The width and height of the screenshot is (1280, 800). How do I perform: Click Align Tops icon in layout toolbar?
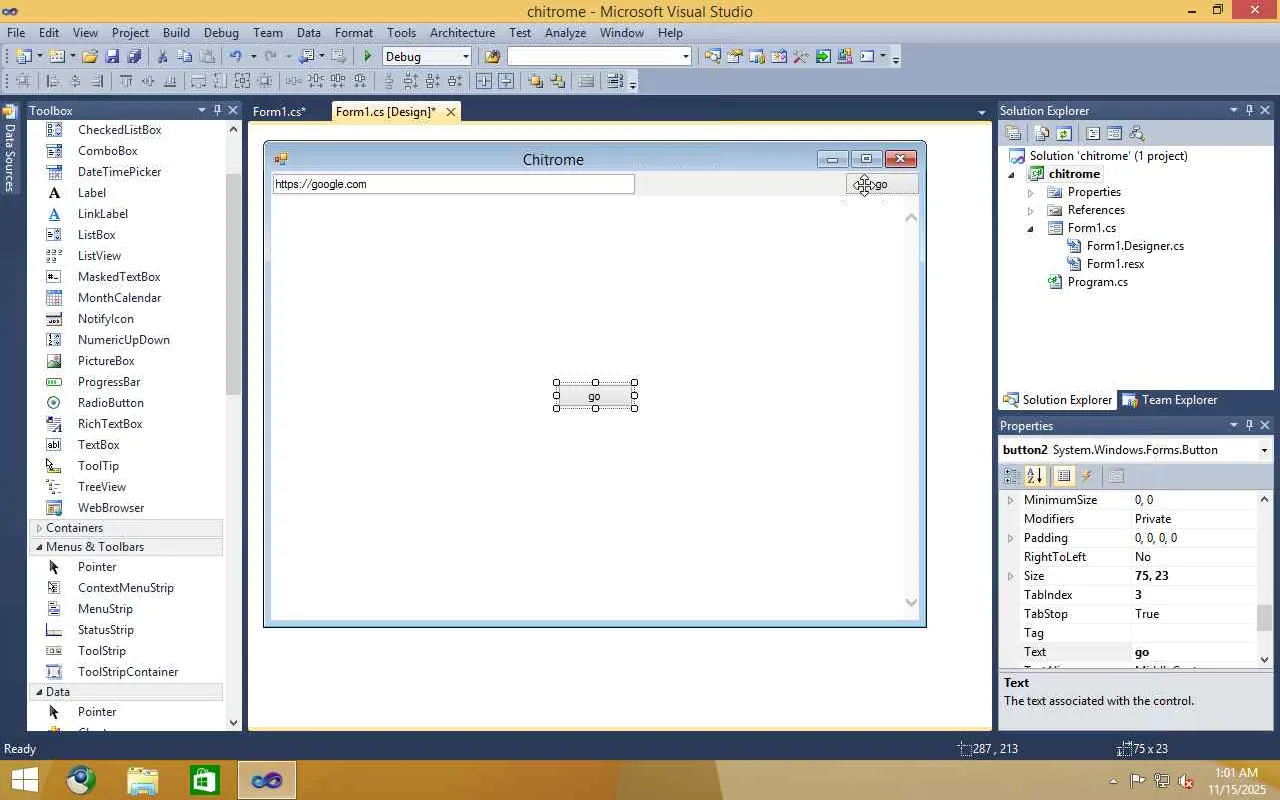(126, 82)
